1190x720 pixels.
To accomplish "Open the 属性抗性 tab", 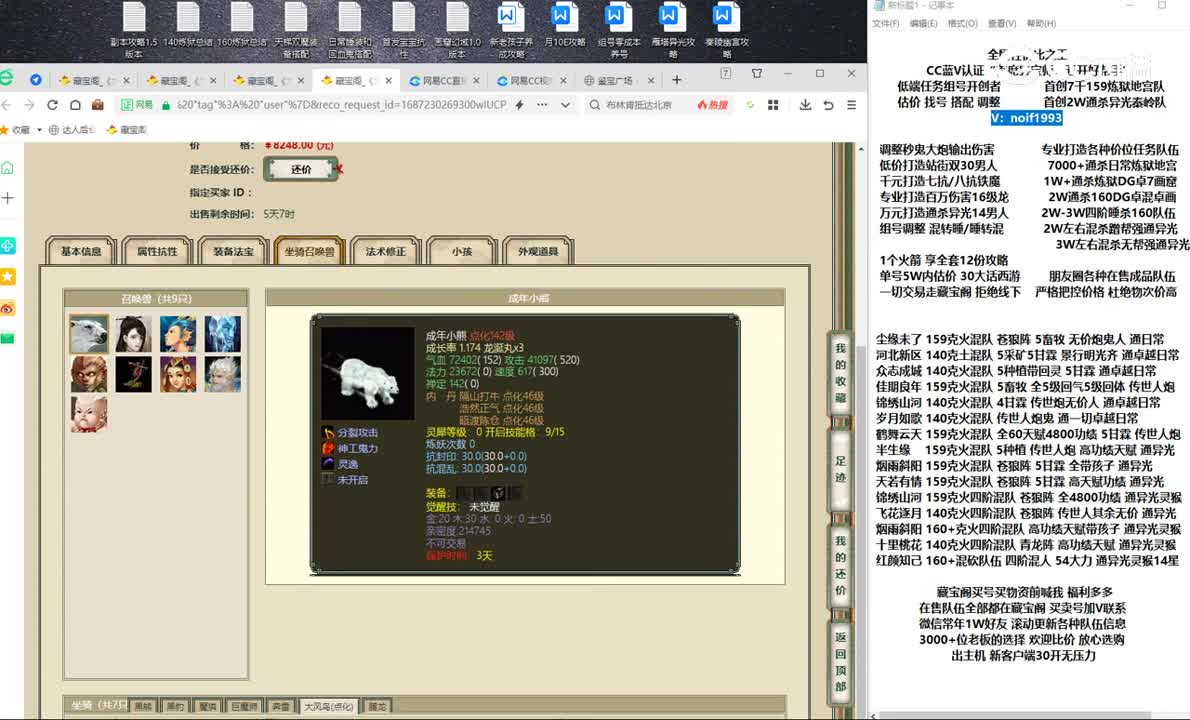I will (x=157, y=251).
